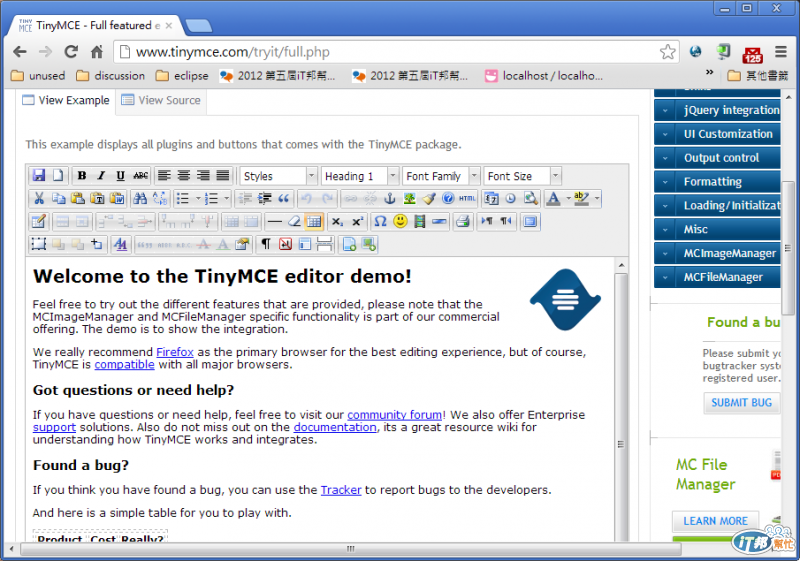Click the Subscript icon
Image resolution: width=800 pixels, height=561 pixels.
[x=337, y=221]
